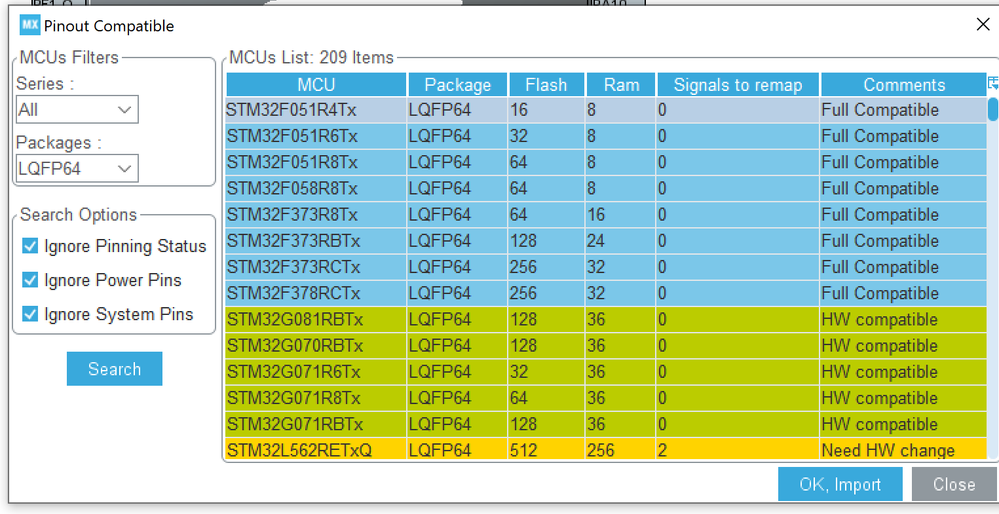Viewport: 999px width, 514px height.
Task: Click Ram value 24 of STM32F373RBTx
Action: pyautogui.click(x=621, y=241)
